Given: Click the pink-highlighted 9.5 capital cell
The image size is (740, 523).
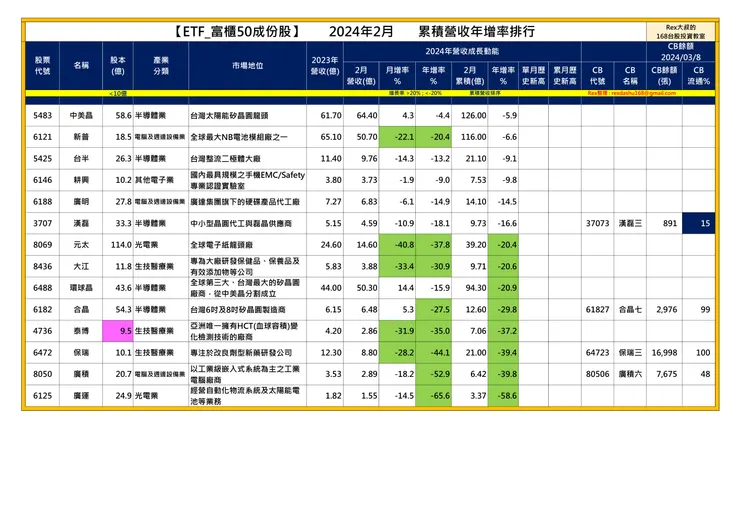Looking at the screenshot, I should click(118, 331).
